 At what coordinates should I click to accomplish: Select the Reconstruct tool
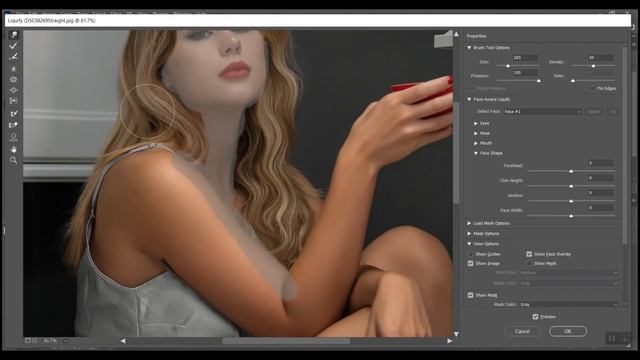pyautogui.click(x=13, y=46)
